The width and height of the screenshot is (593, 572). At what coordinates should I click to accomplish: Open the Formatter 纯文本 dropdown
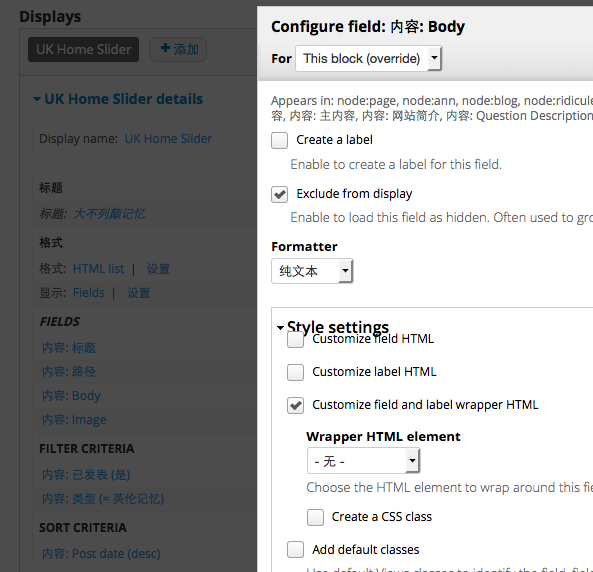click(312, 271)
